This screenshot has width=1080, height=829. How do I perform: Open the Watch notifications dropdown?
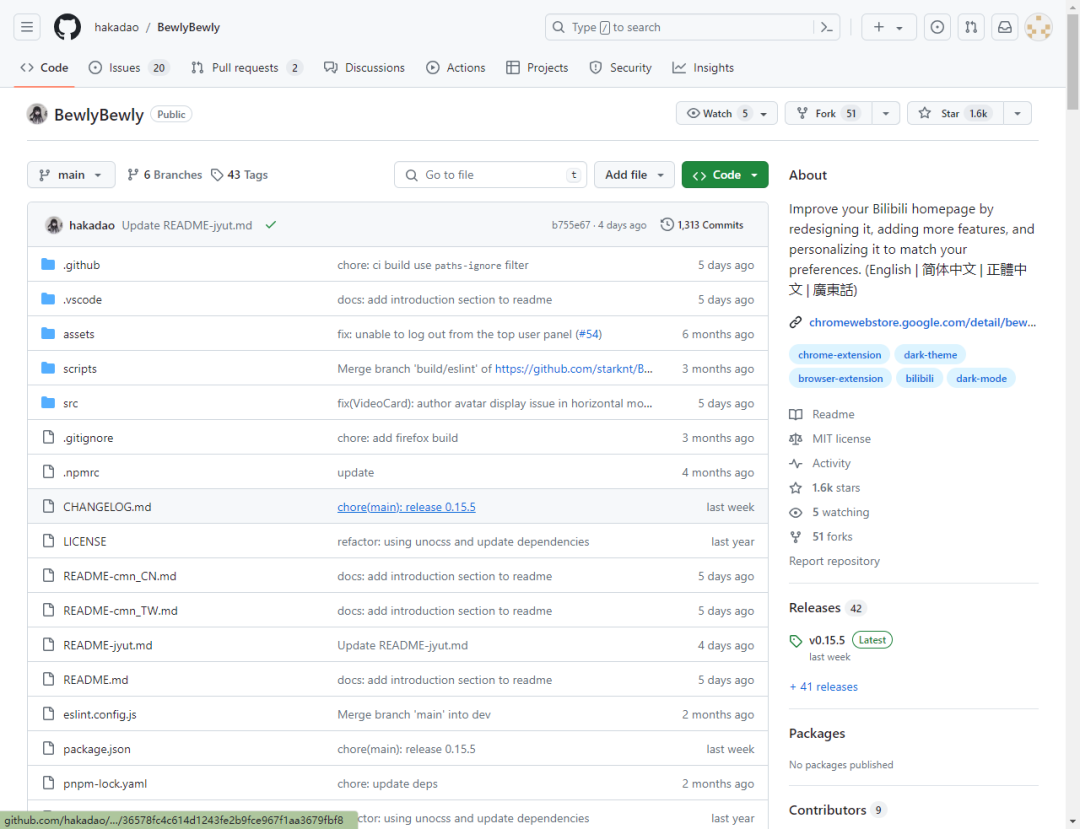pos(727,114)
